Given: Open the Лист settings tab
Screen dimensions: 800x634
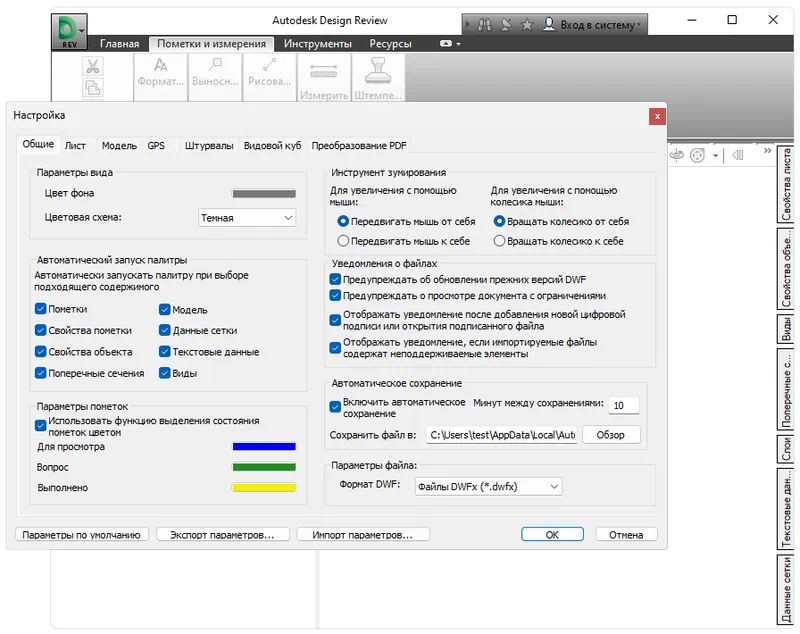Looking at the screenshot, I should click(75, 146).
